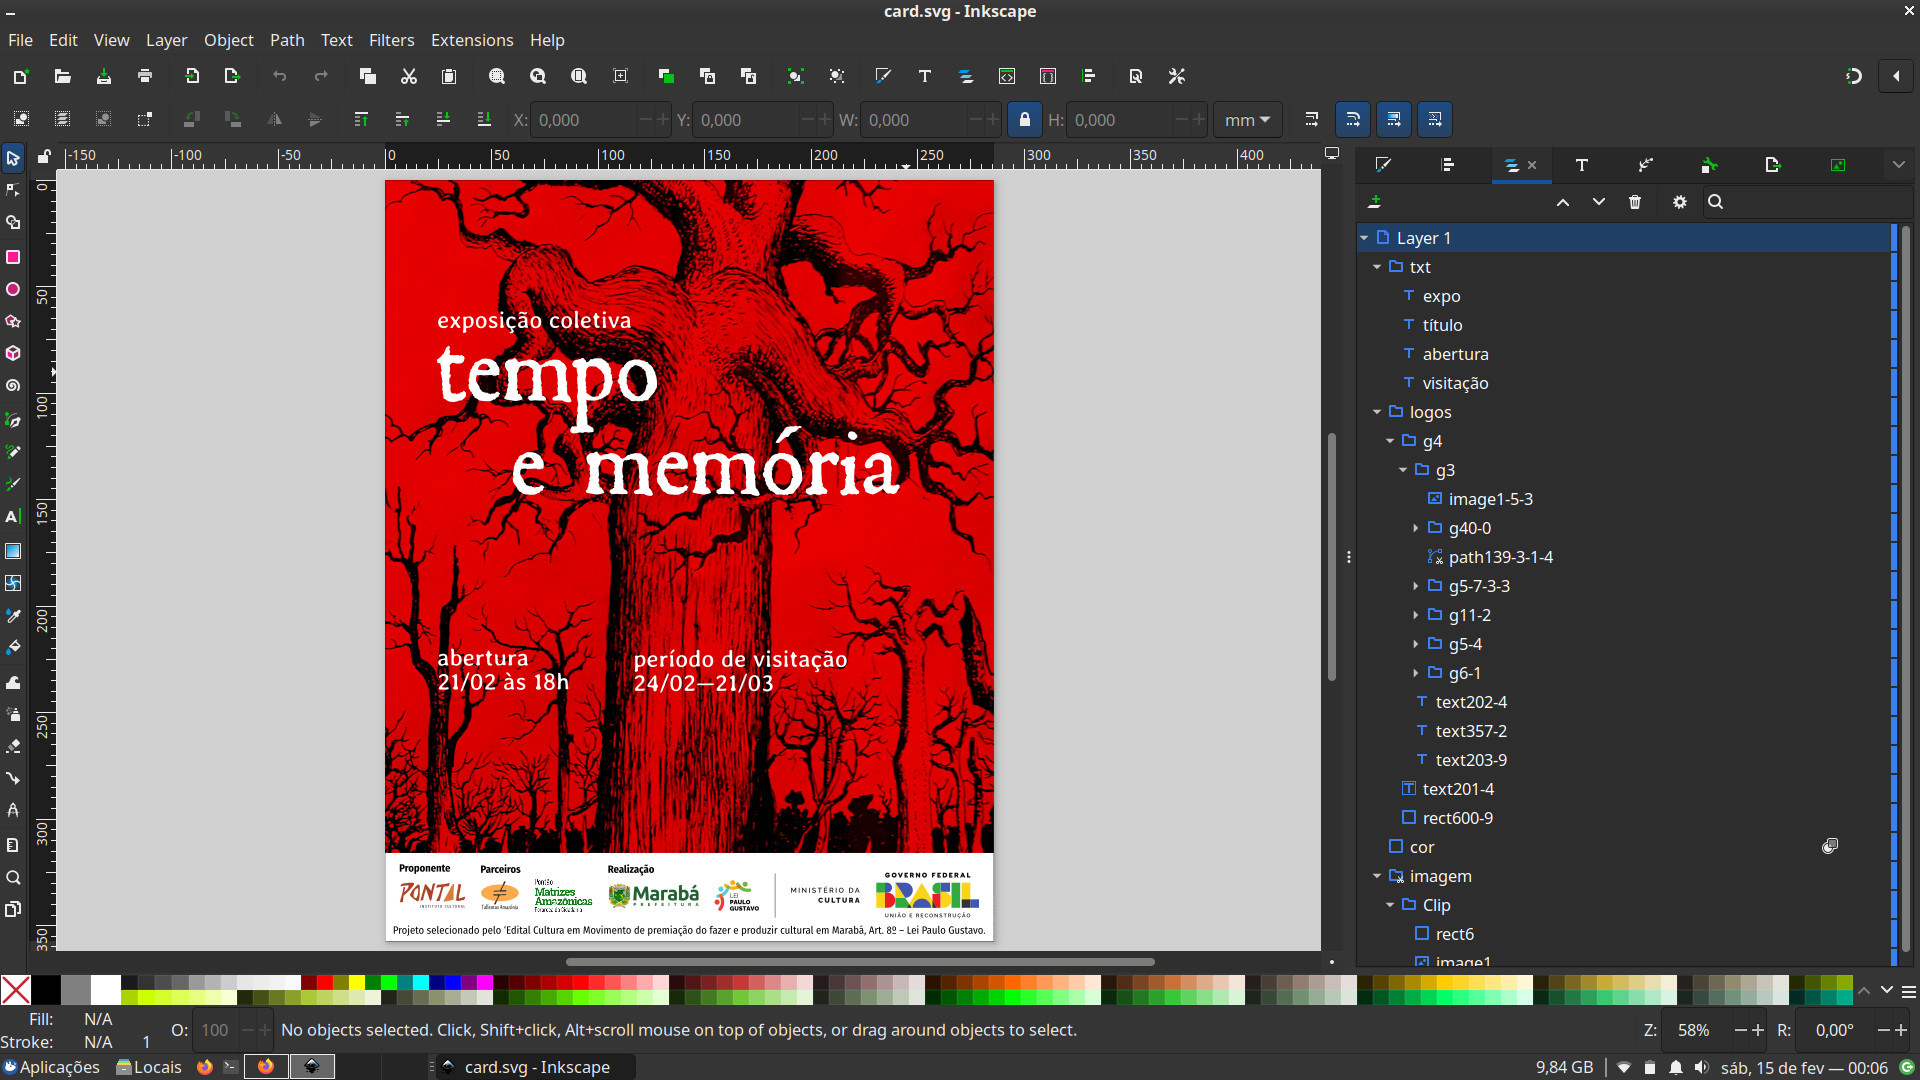Expand the g40-0 group
Screen dimensions: 1920x1080
click(x=1416, y=528)
